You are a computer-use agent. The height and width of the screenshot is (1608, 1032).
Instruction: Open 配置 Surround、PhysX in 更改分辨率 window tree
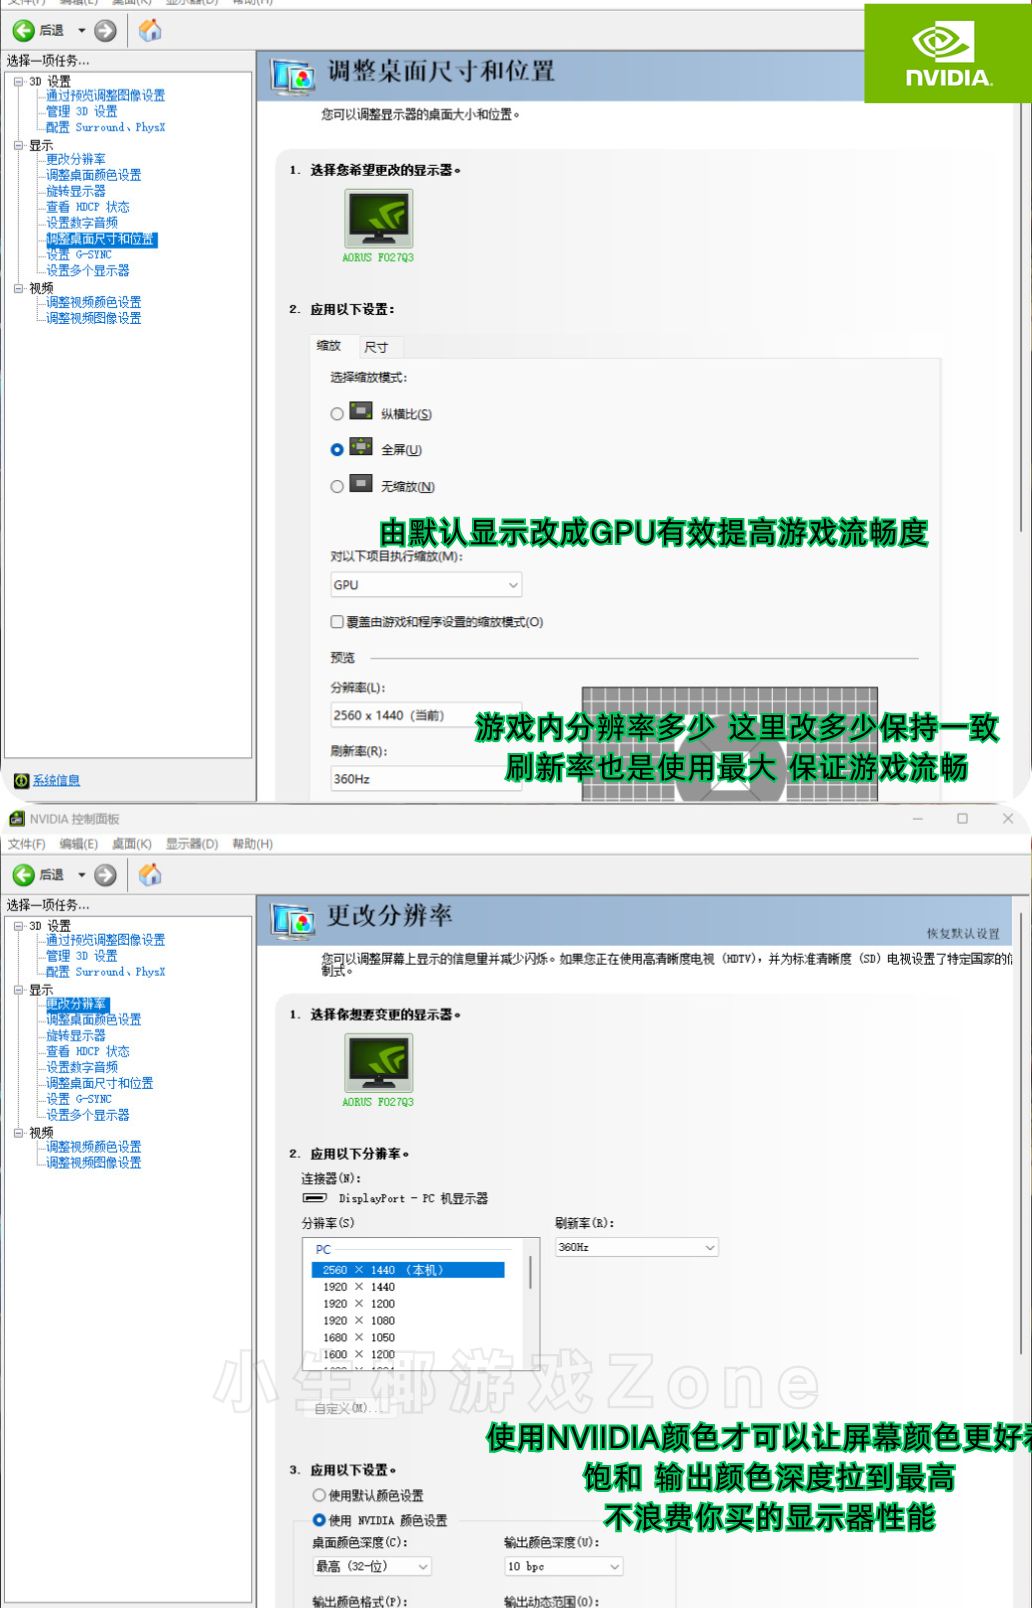[105, 972]
